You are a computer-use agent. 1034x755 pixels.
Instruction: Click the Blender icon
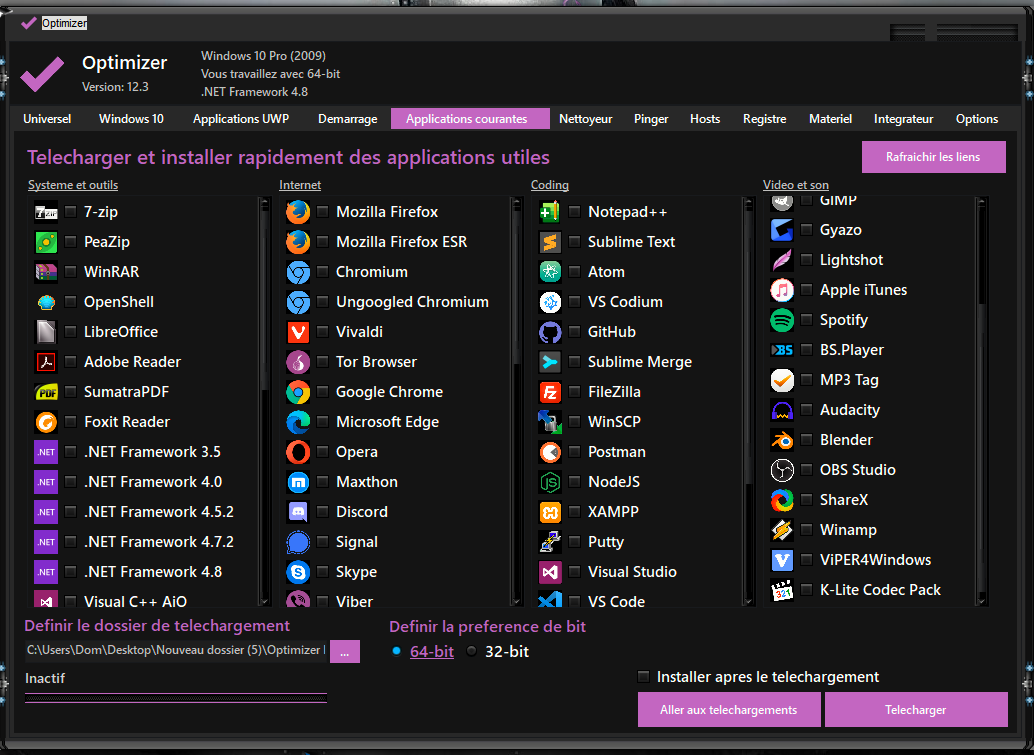click(x=782, y=440)
